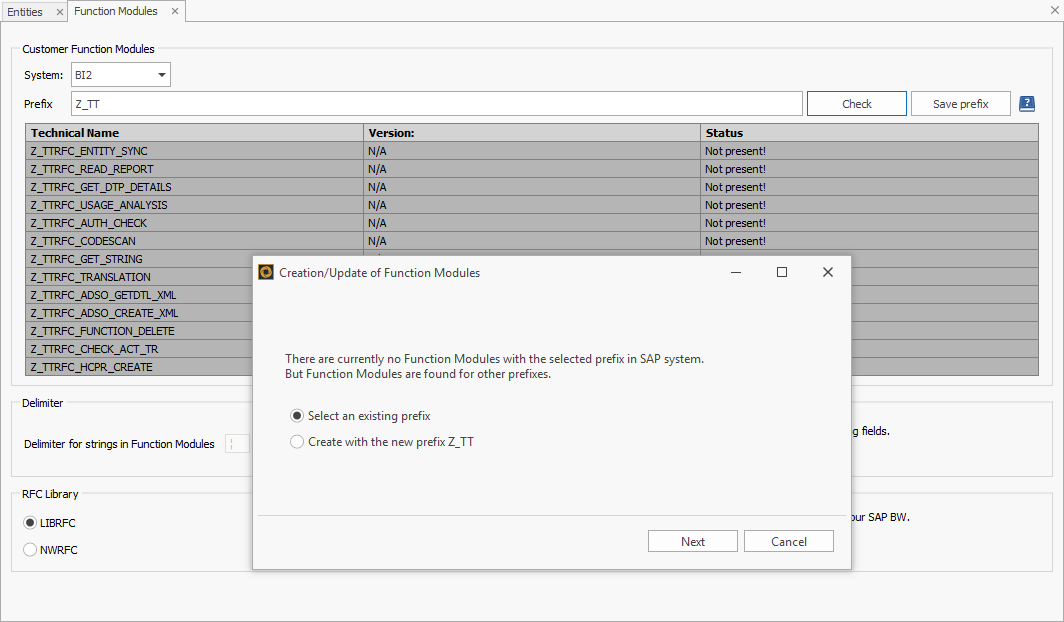Viewport: 1064px width, 622px height.
Task: Switch to the Entities tab
Action: pos(27,11)
